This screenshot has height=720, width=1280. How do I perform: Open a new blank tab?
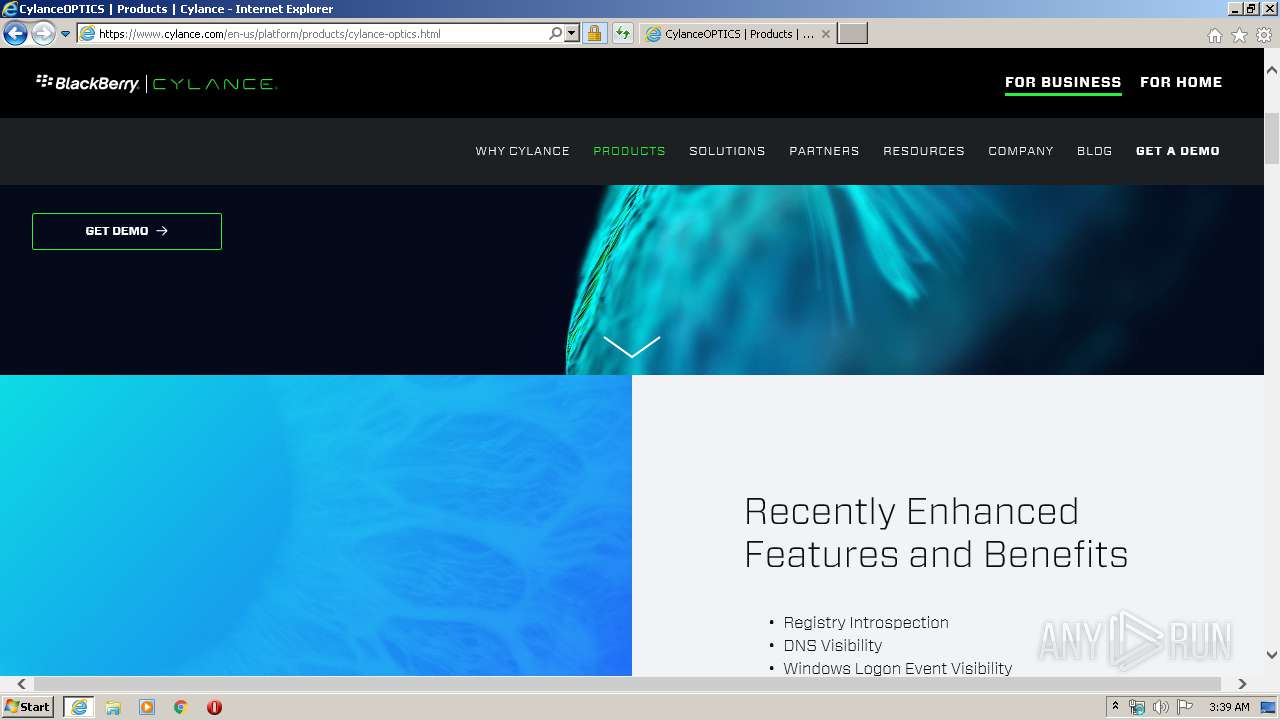click(852, 34)
